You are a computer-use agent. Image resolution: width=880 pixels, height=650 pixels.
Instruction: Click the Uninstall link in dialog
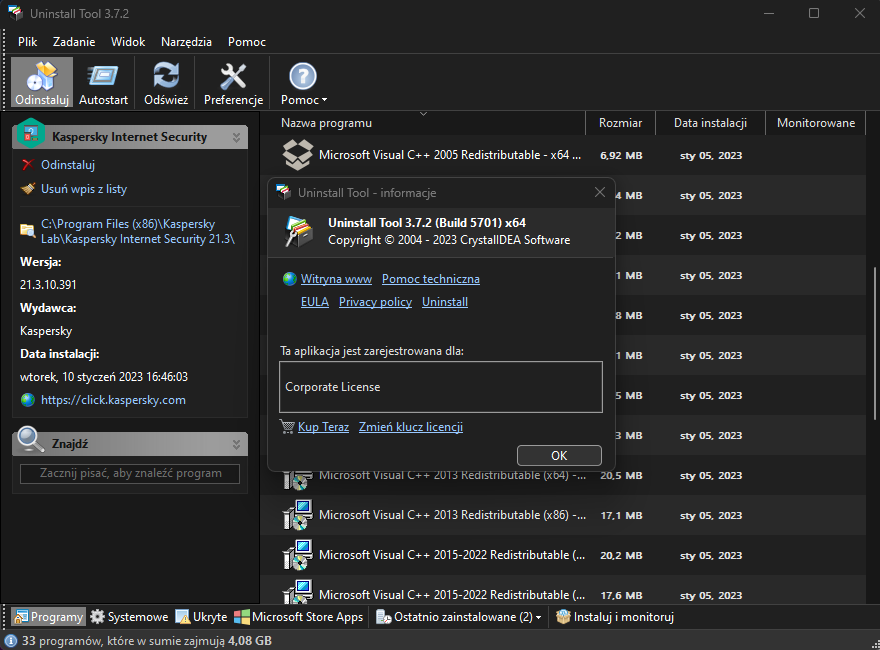click(445, 302)
